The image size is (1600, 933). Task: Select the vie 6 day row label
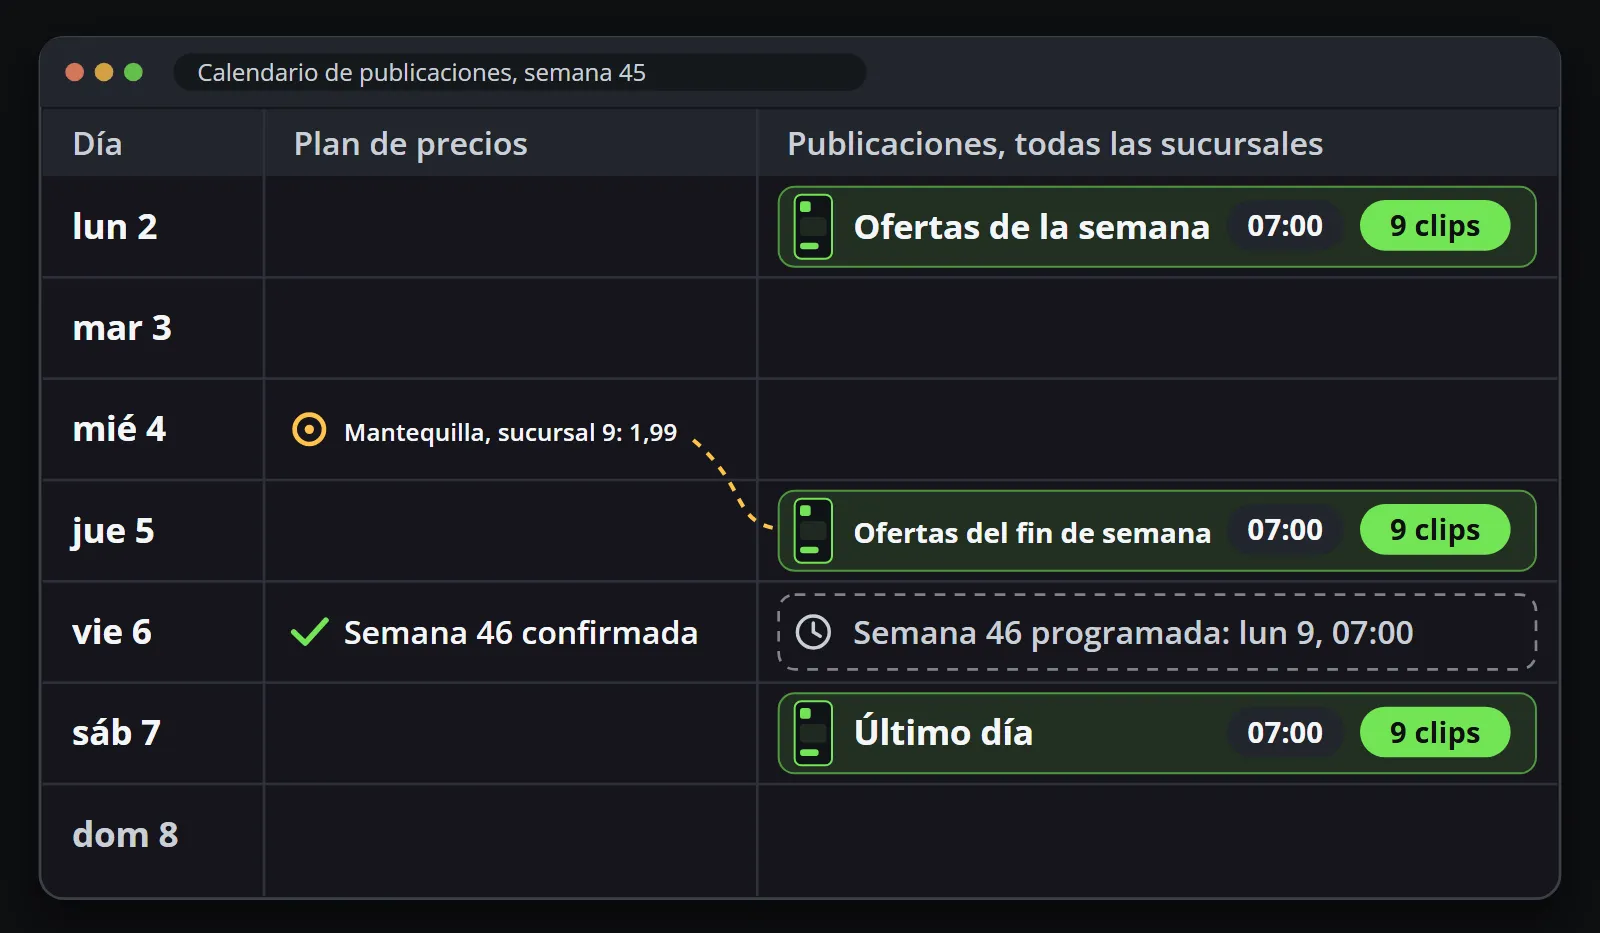pyautogui.click(x=112, y=632)
